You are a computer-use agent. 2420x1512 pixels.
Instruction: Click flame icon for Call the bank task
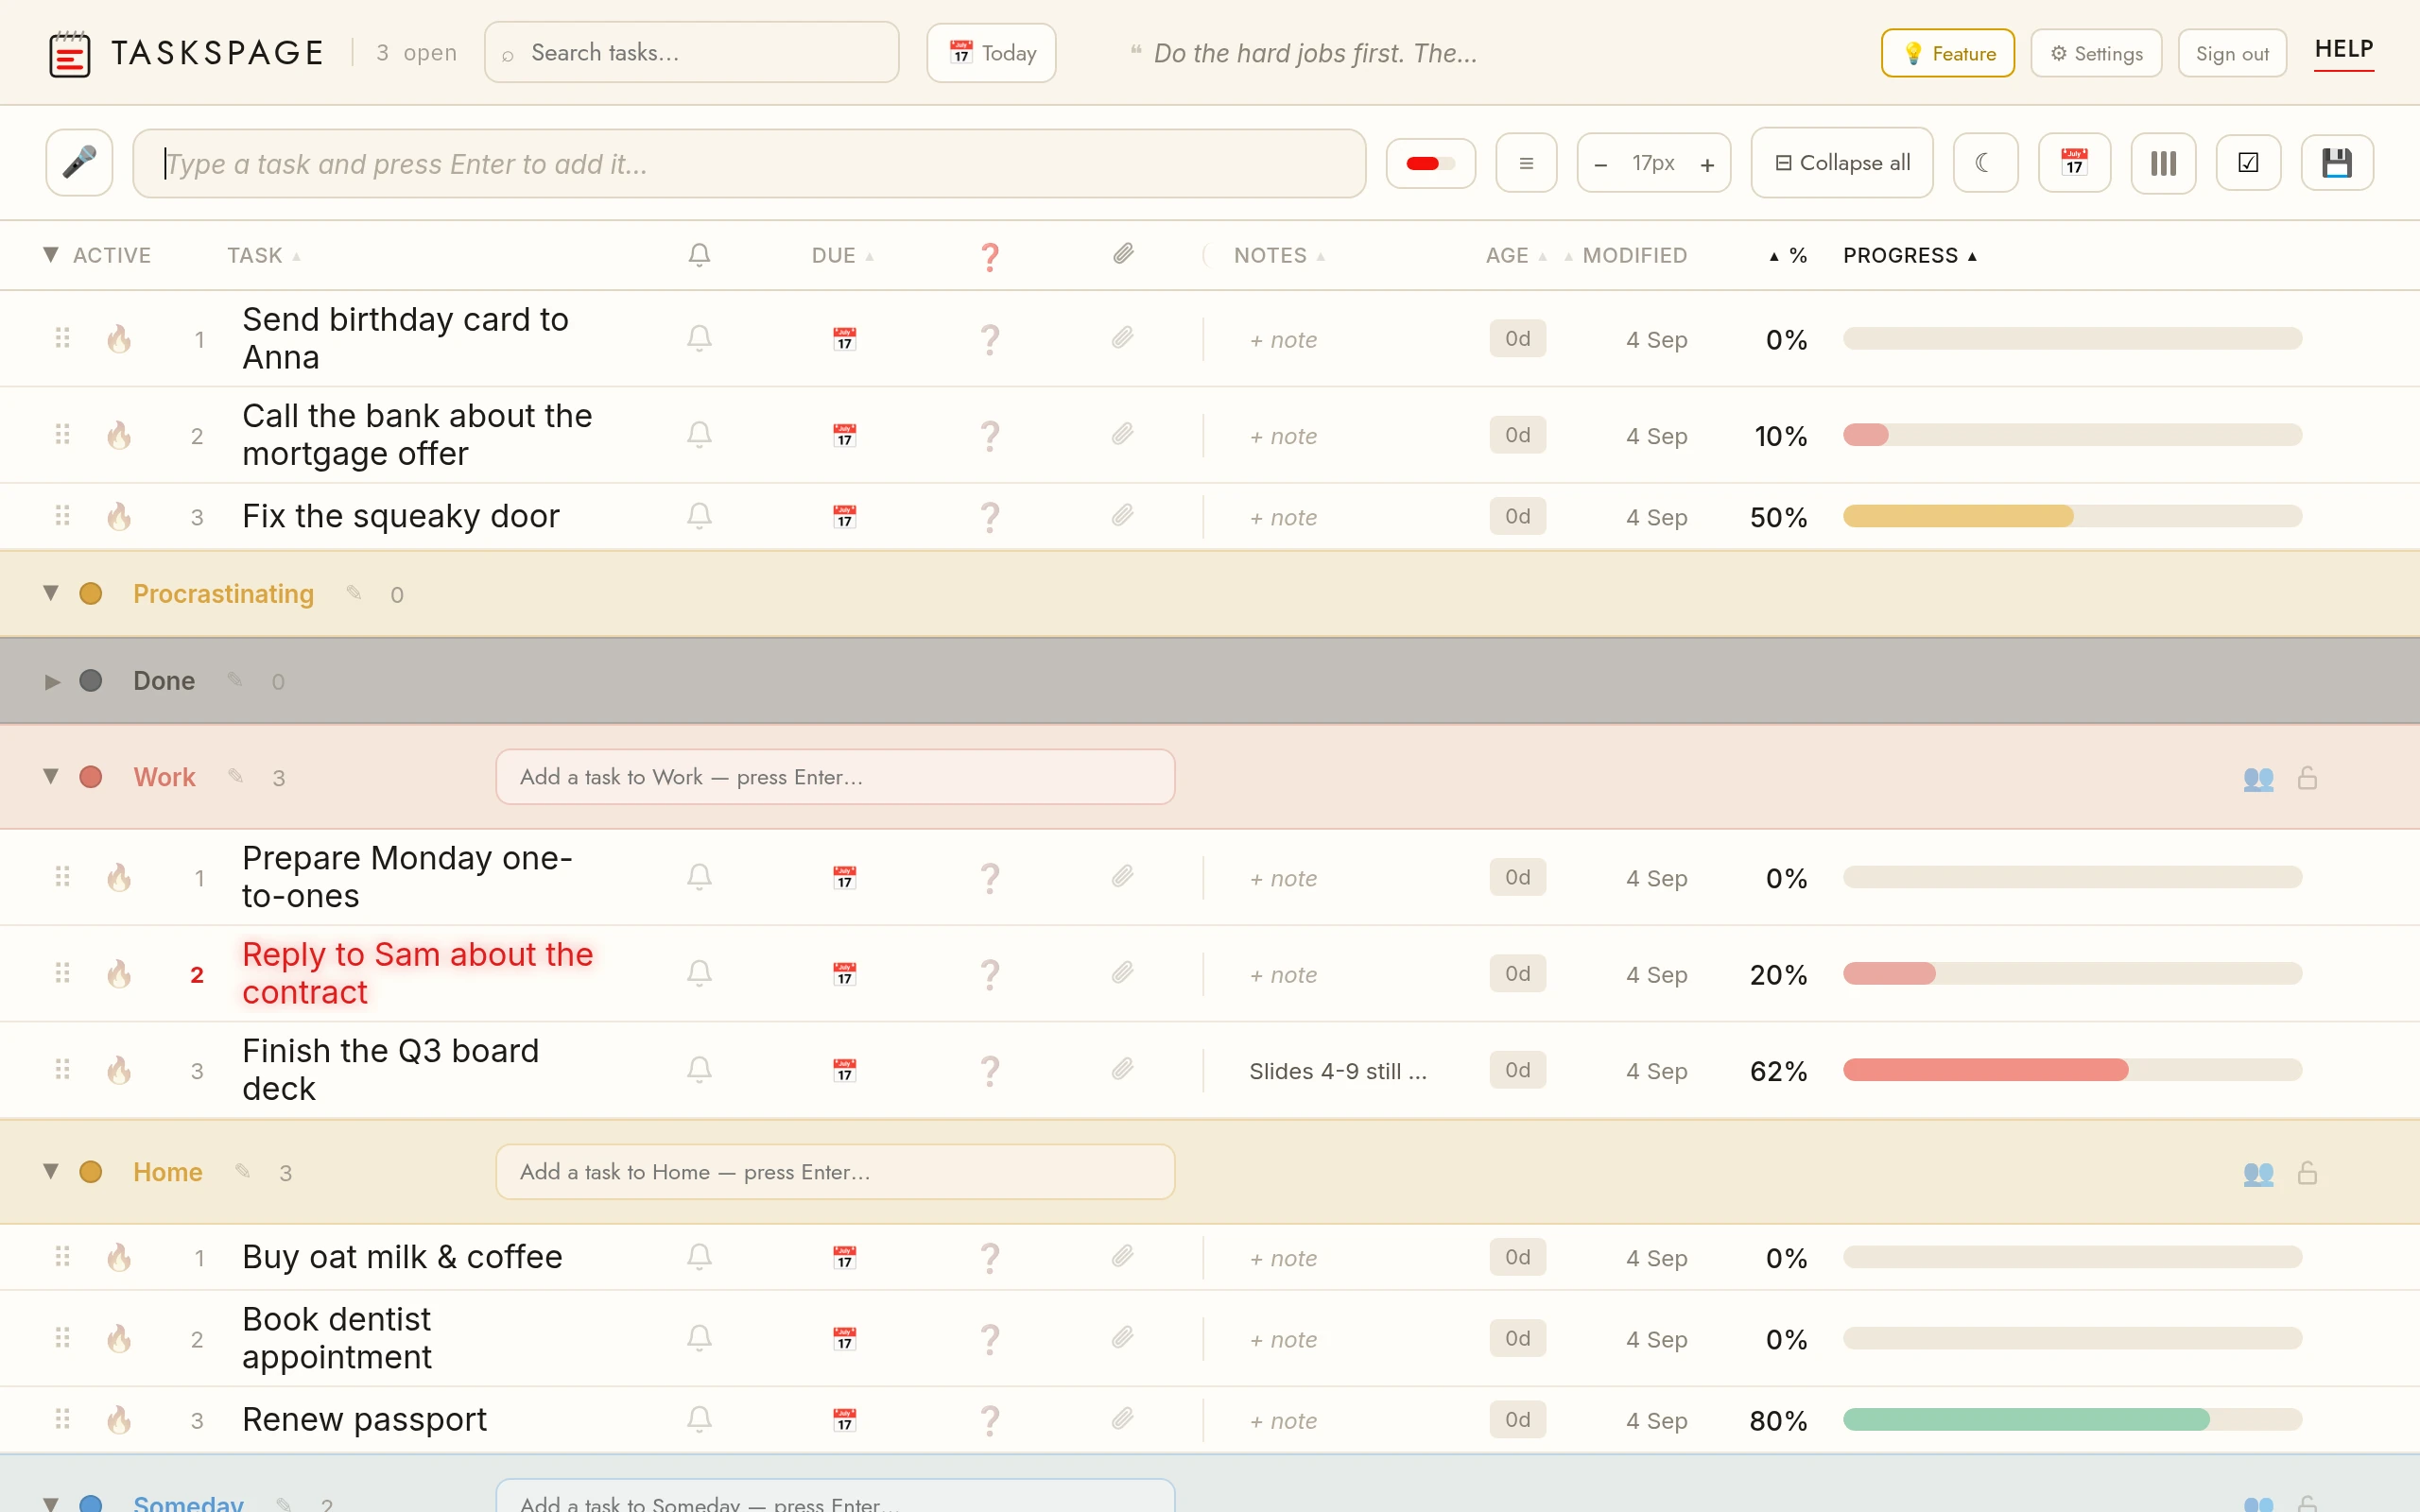[x=119, y=435]
